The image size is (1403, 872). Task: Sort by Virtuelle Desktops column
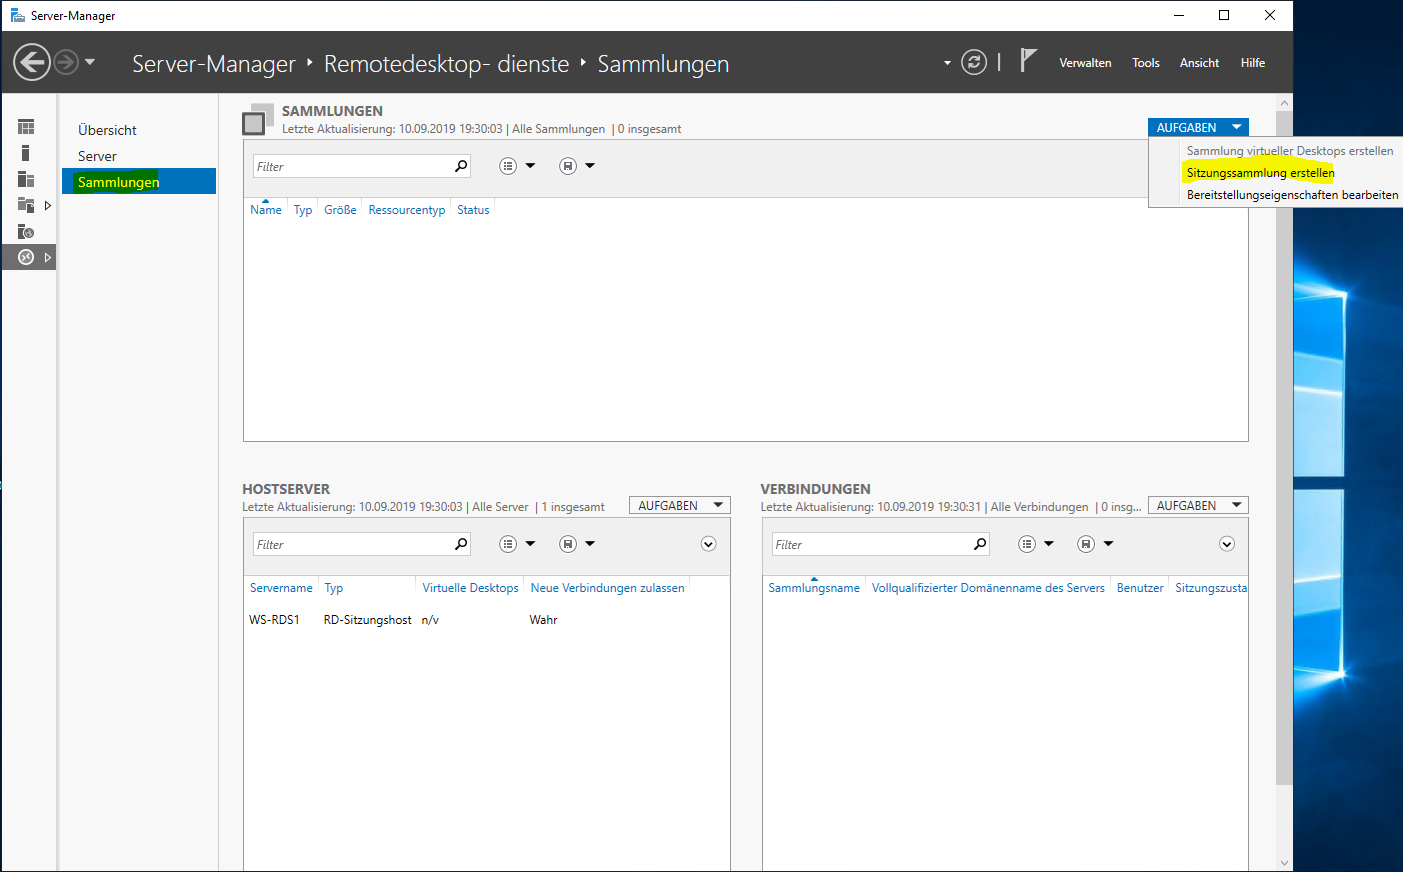click(470, 587)
